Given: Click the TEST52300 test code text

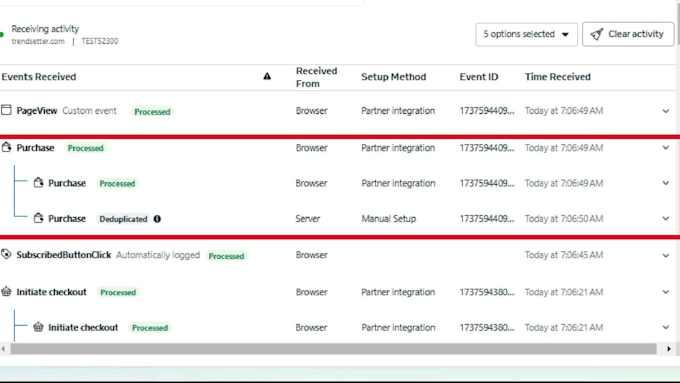Looking at the screenshot, I should point(100,41).
